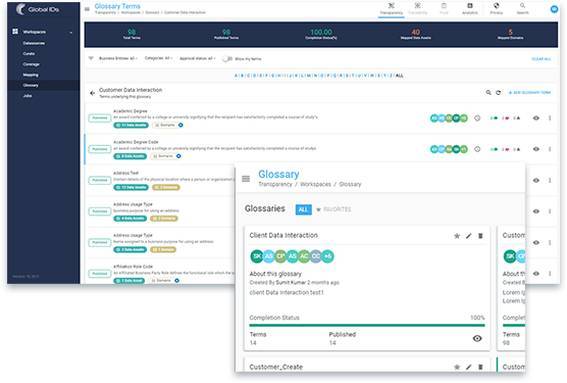The image size is (567, 383).
Task: Click the ADD GLOSSARY TERM button
Action: [530, 93]
